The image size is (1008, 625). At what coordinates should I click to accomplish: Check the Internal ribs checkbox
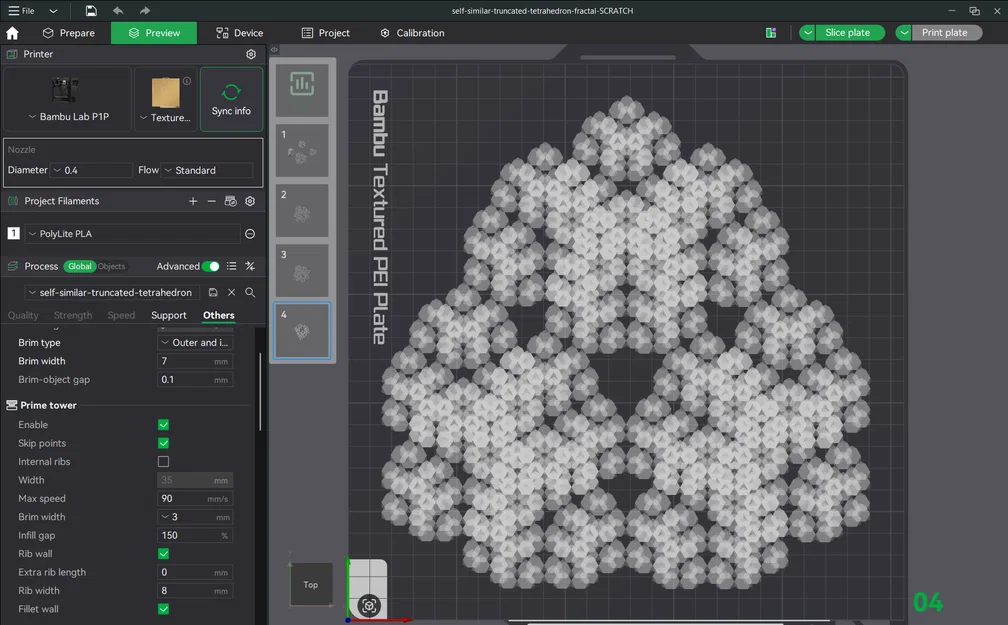click(x=163, y=462)
